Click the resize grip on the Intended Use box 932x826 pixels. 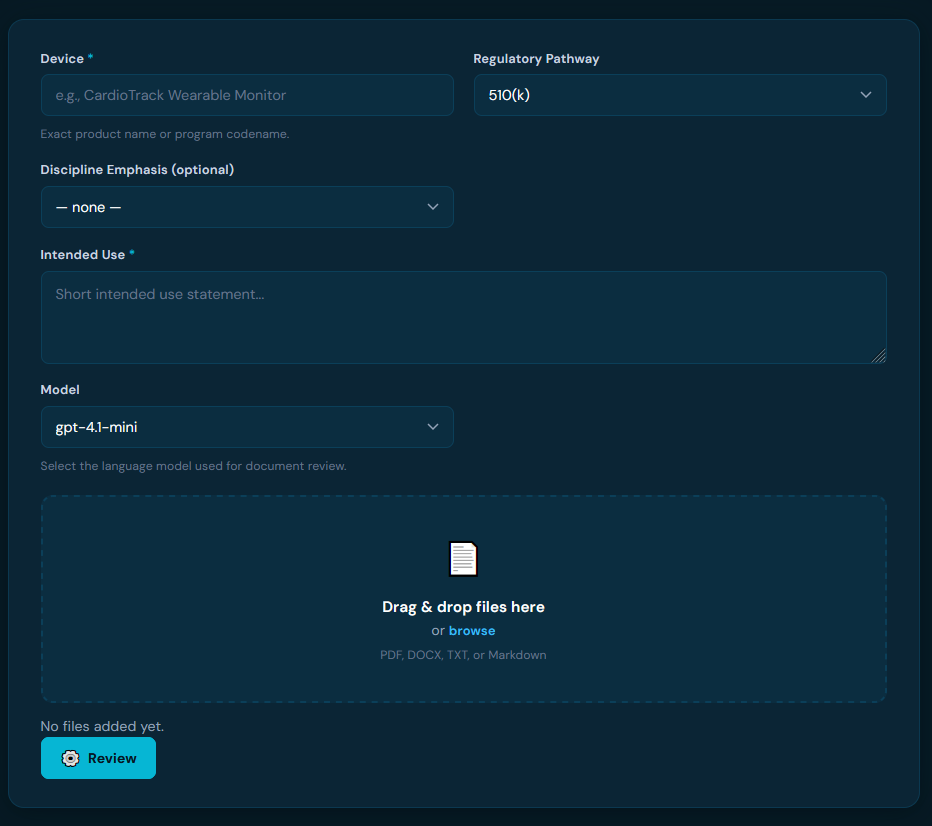click(x=880, y=355)
